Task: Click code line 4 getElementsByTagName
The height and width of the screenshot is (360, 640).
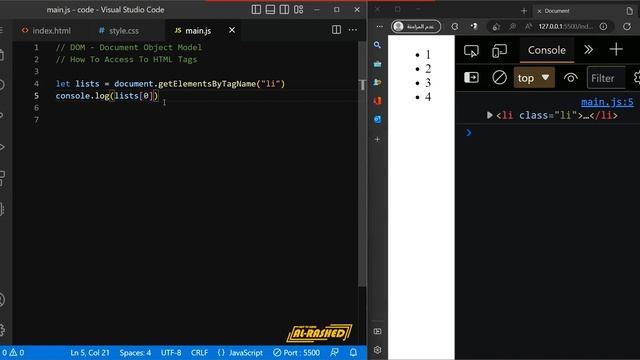Action: click(170, 84)
